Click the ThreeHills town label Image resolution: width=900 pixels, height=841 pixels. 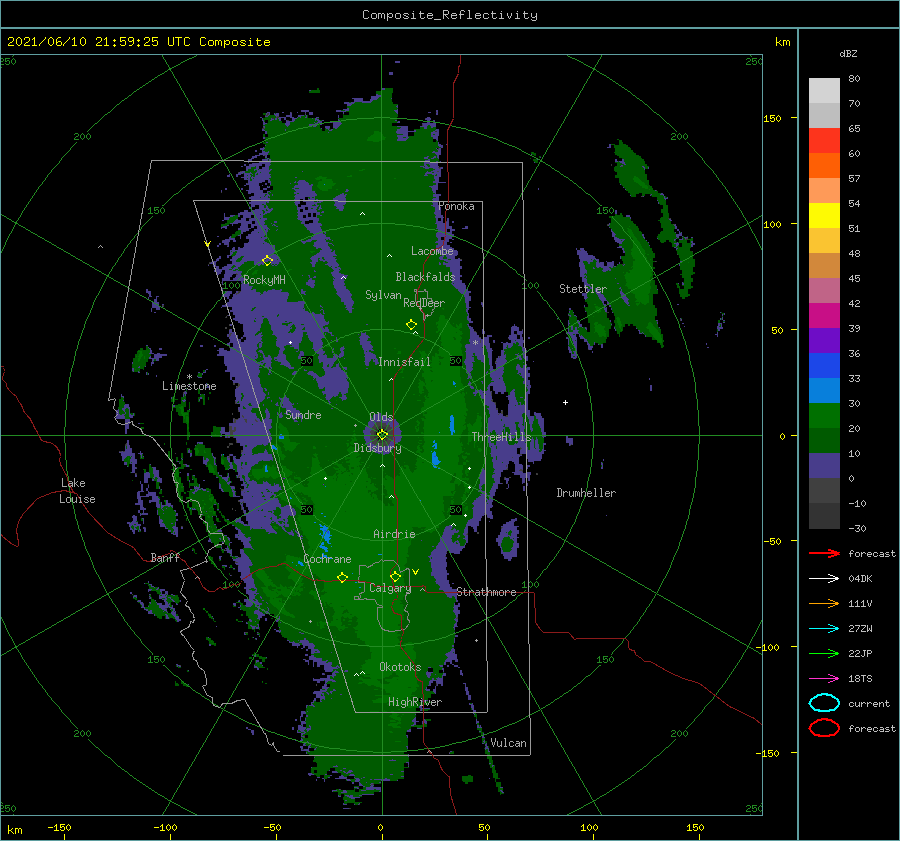tap(501, 437)
